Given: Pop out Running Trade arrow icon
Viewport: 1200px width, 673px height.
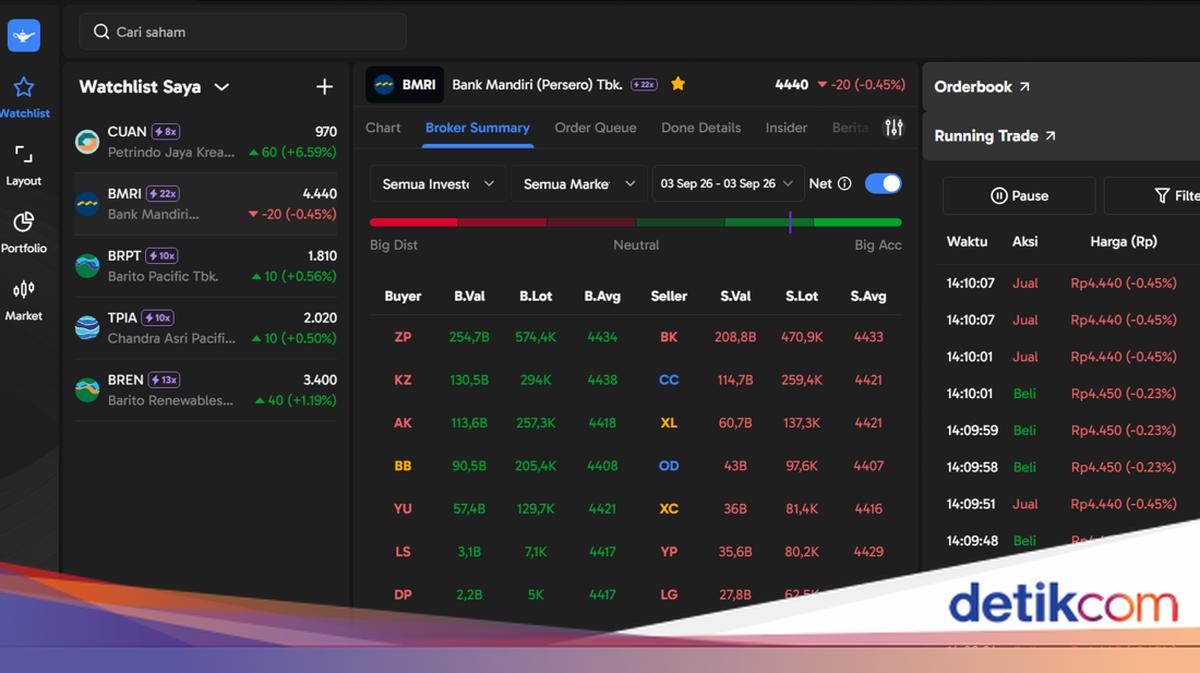Looking at the screenshot, I should 1050,136.
